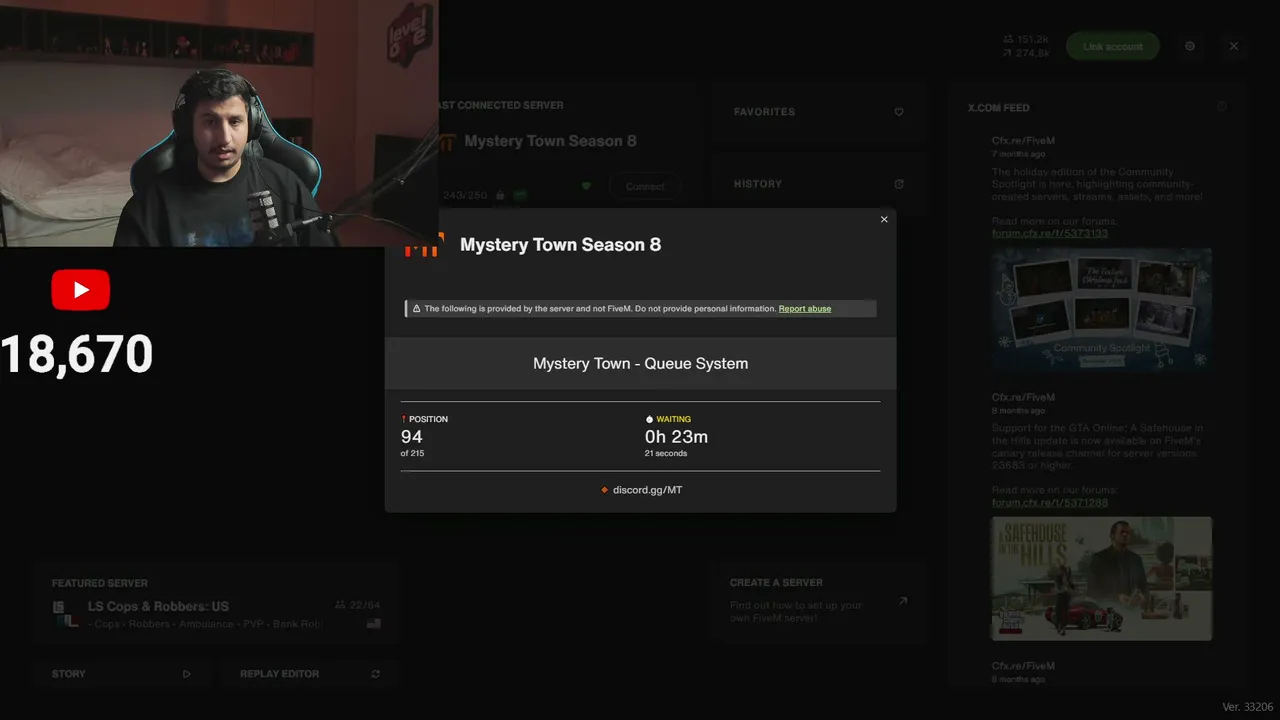Open the Community Spotlight thumbnail image
This screenshot has height=720, width=1280.
[1102, 310]
